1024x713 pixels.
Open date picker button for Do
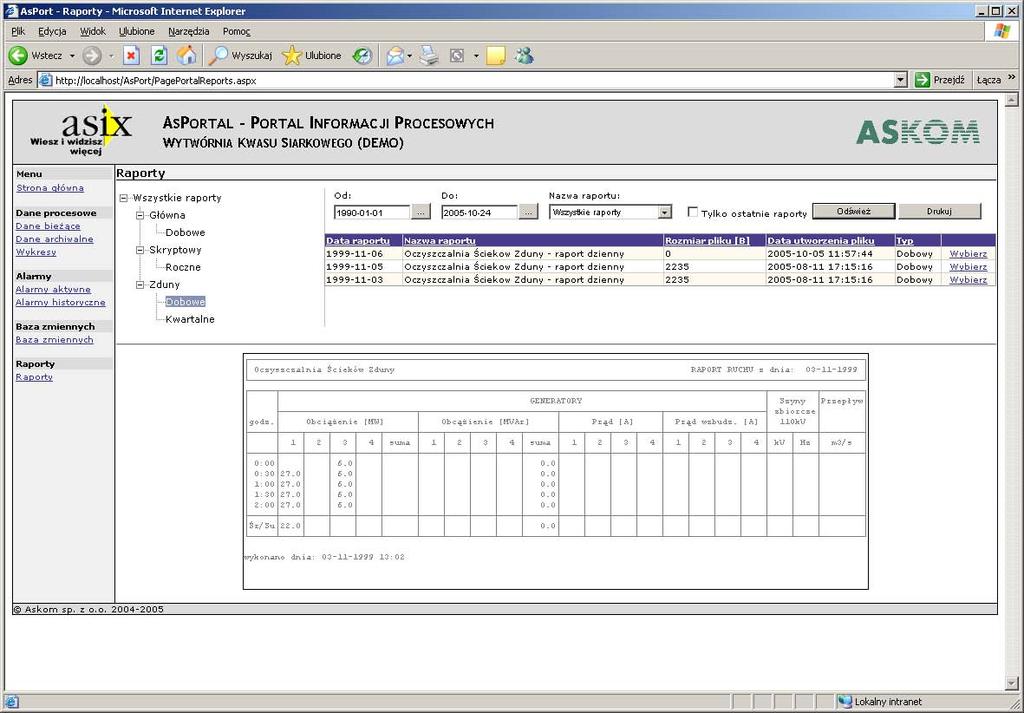click(528, 212)
